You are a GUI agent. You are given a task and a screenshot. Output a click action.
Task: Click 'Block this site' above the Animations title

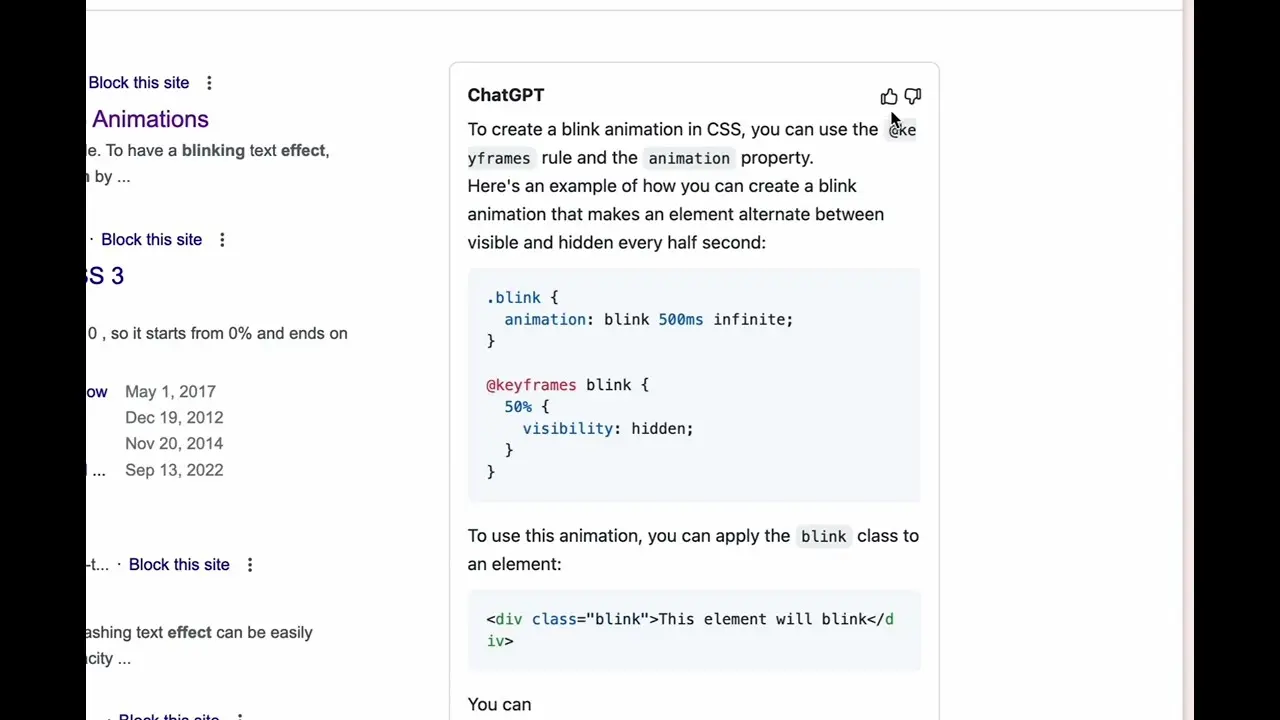138,83
